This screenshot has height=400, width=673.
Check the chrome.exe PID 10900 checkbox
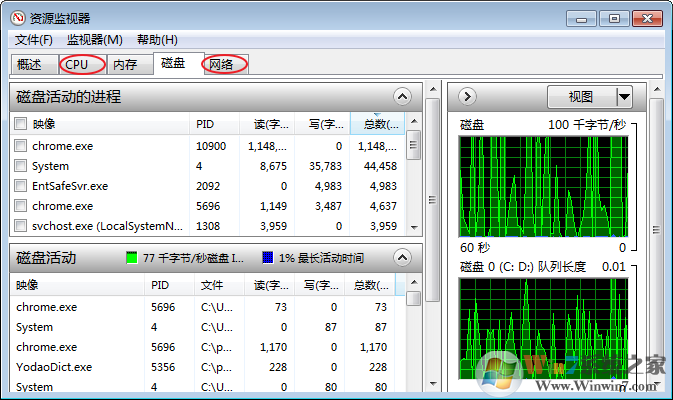[x=20, y=145]
